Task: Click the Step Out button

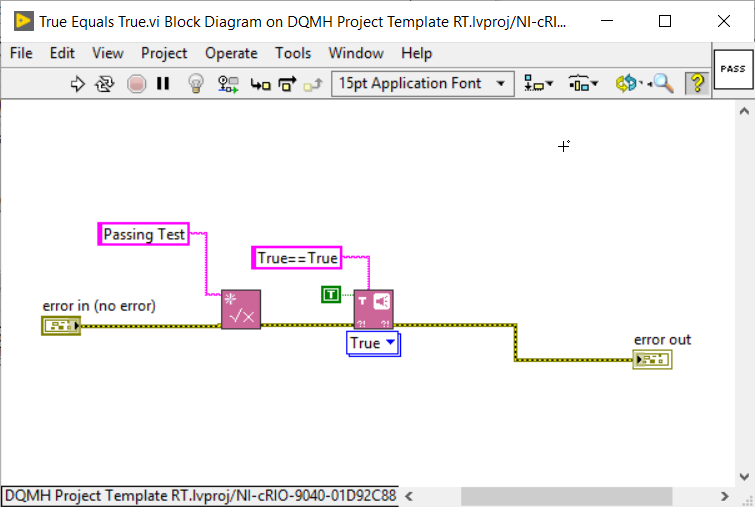Action: click(x=313, y=85)
